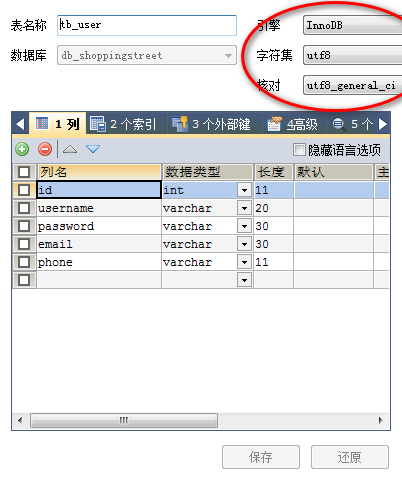Click length cell '11' for phone
Screen dimensions: 402x481
(x=274, y=262)
